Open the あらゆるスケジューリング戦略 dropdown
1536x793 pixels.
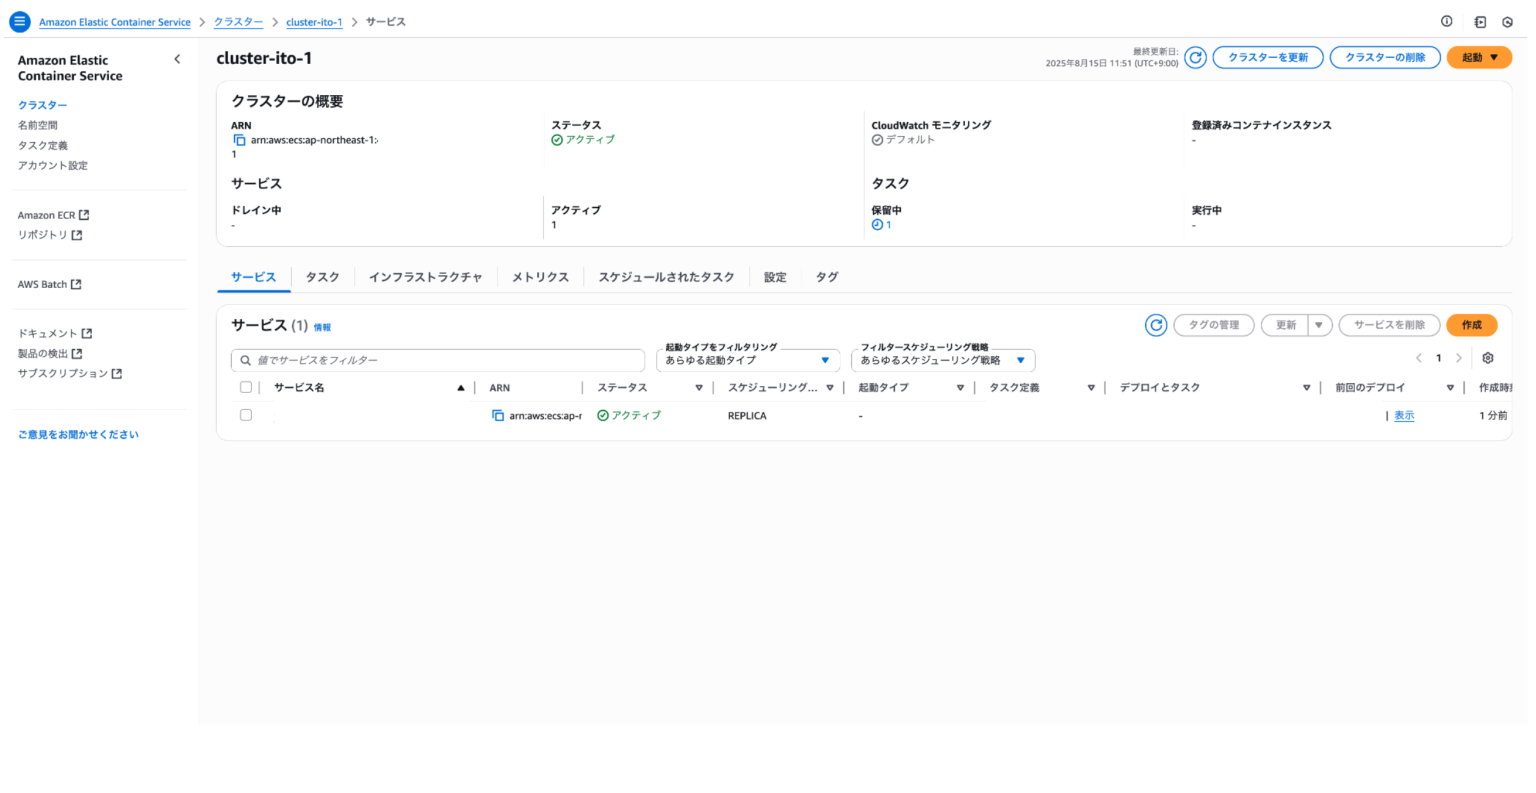(x=942, y=360)
